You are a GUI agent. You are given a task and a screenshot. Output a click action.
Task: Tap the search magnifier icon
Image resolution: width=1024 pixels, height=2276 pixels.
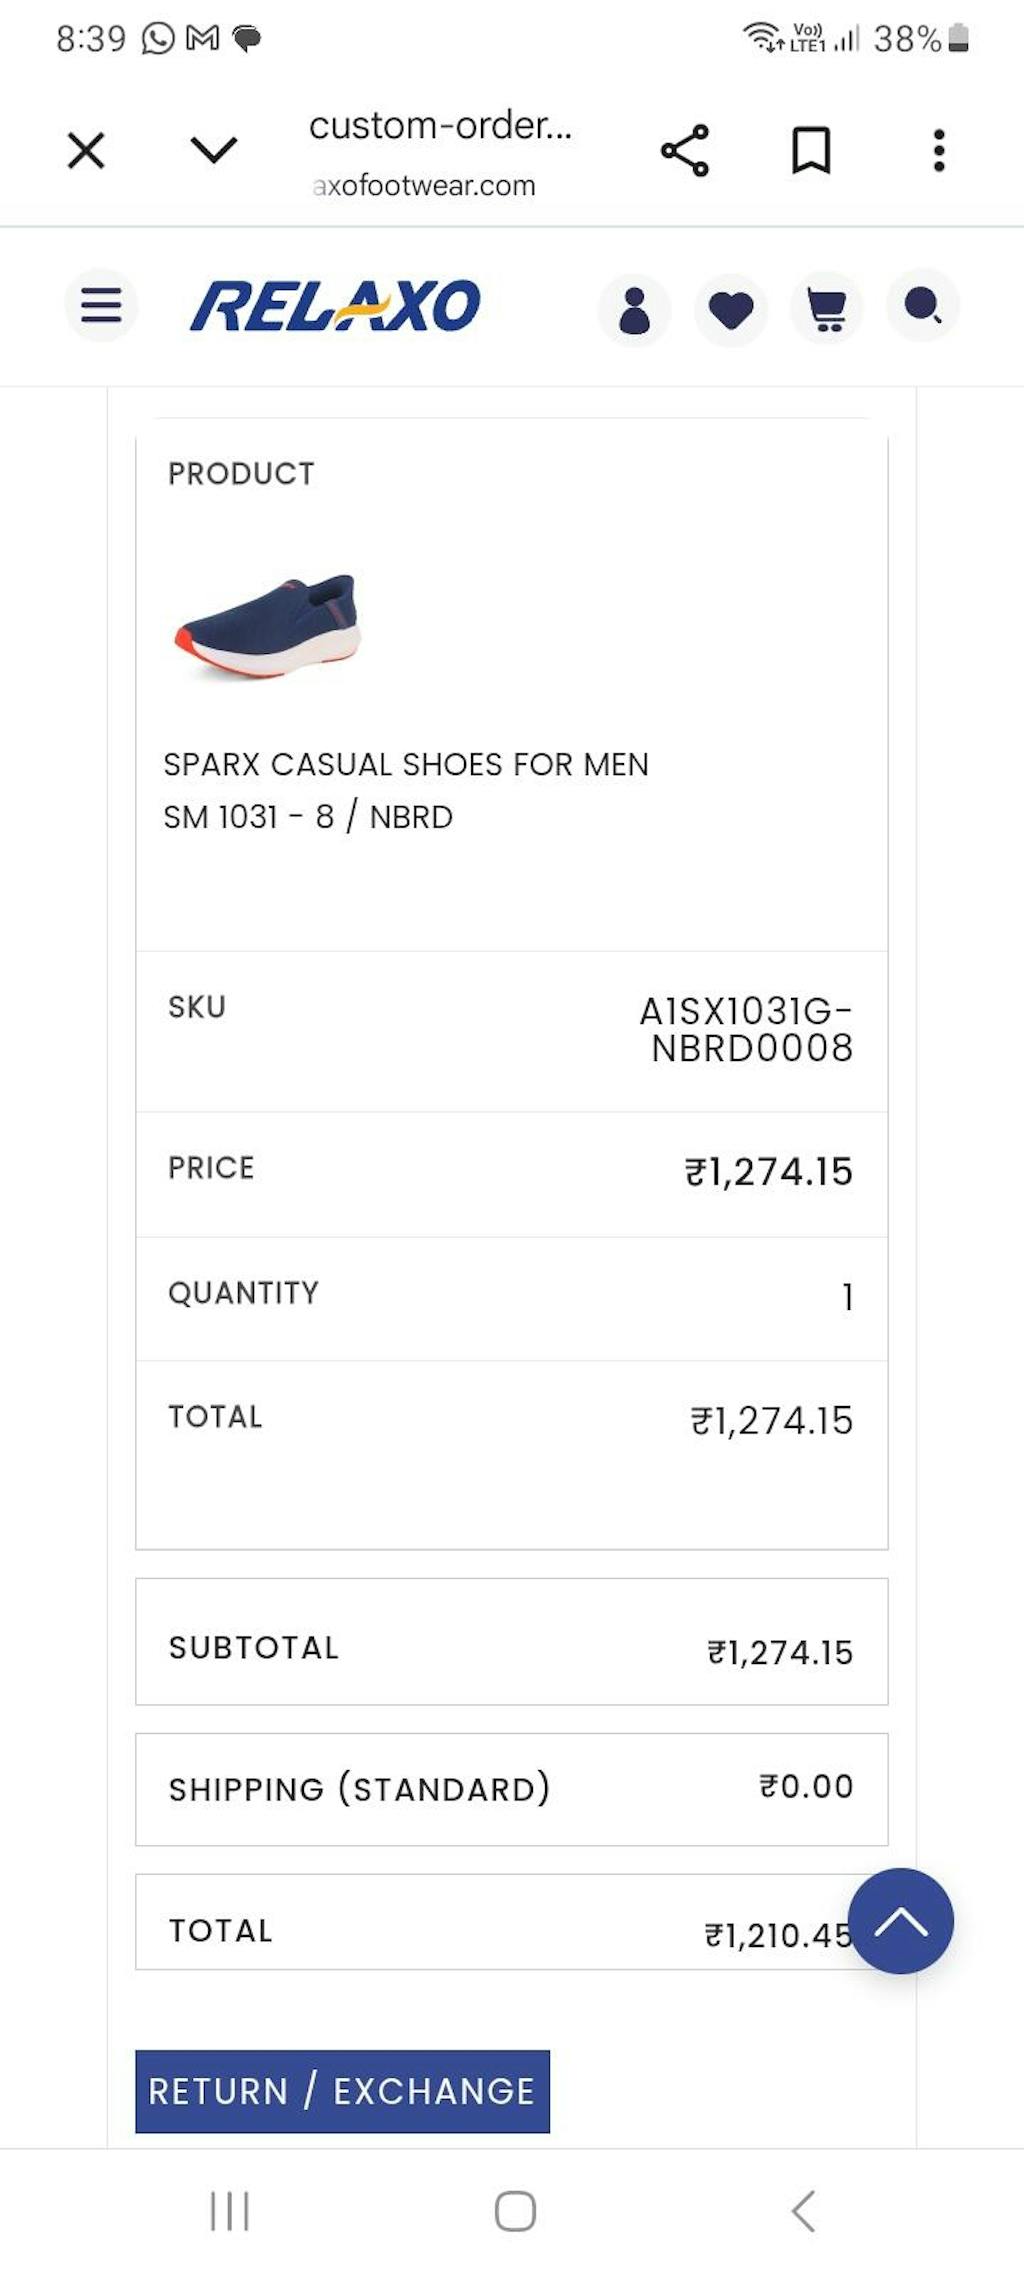[x=922, y=305]
